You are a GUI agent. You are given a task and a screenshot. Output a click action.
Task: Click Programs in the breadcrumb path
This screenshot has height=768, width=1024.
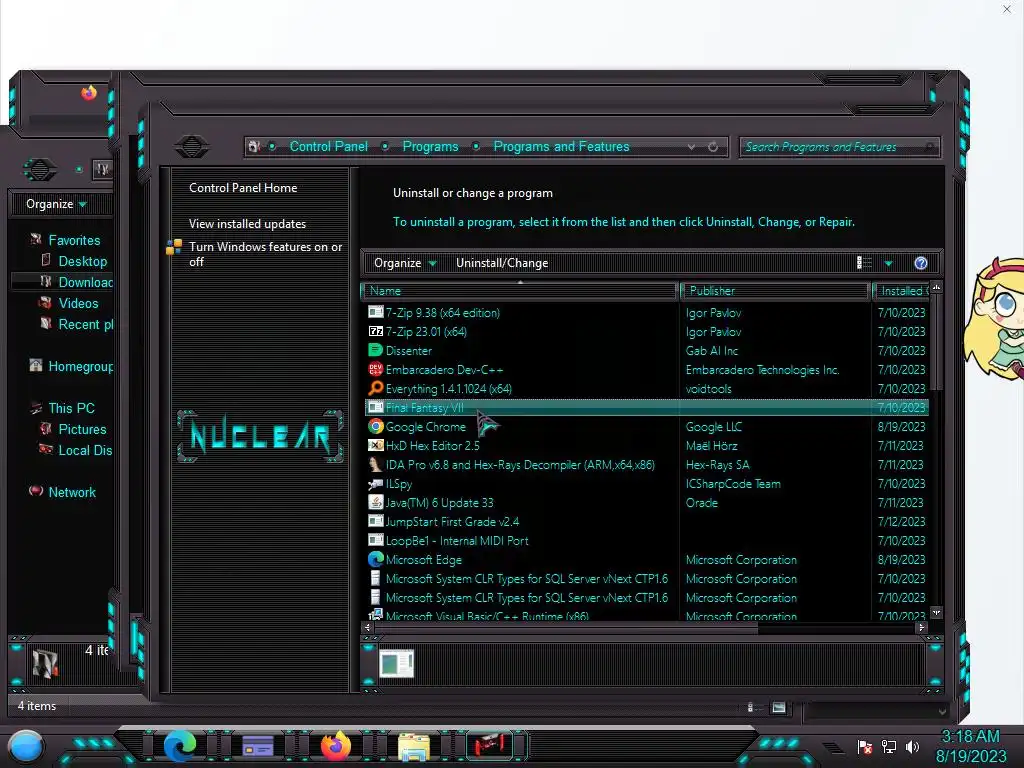[x=430, y=146]
